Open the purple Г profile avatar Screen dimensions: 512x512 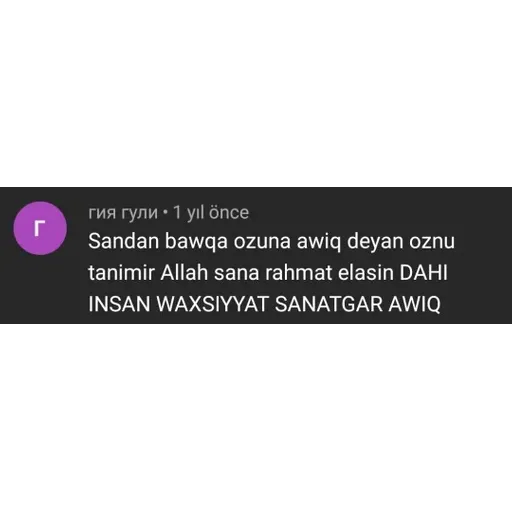pos(40,228)
